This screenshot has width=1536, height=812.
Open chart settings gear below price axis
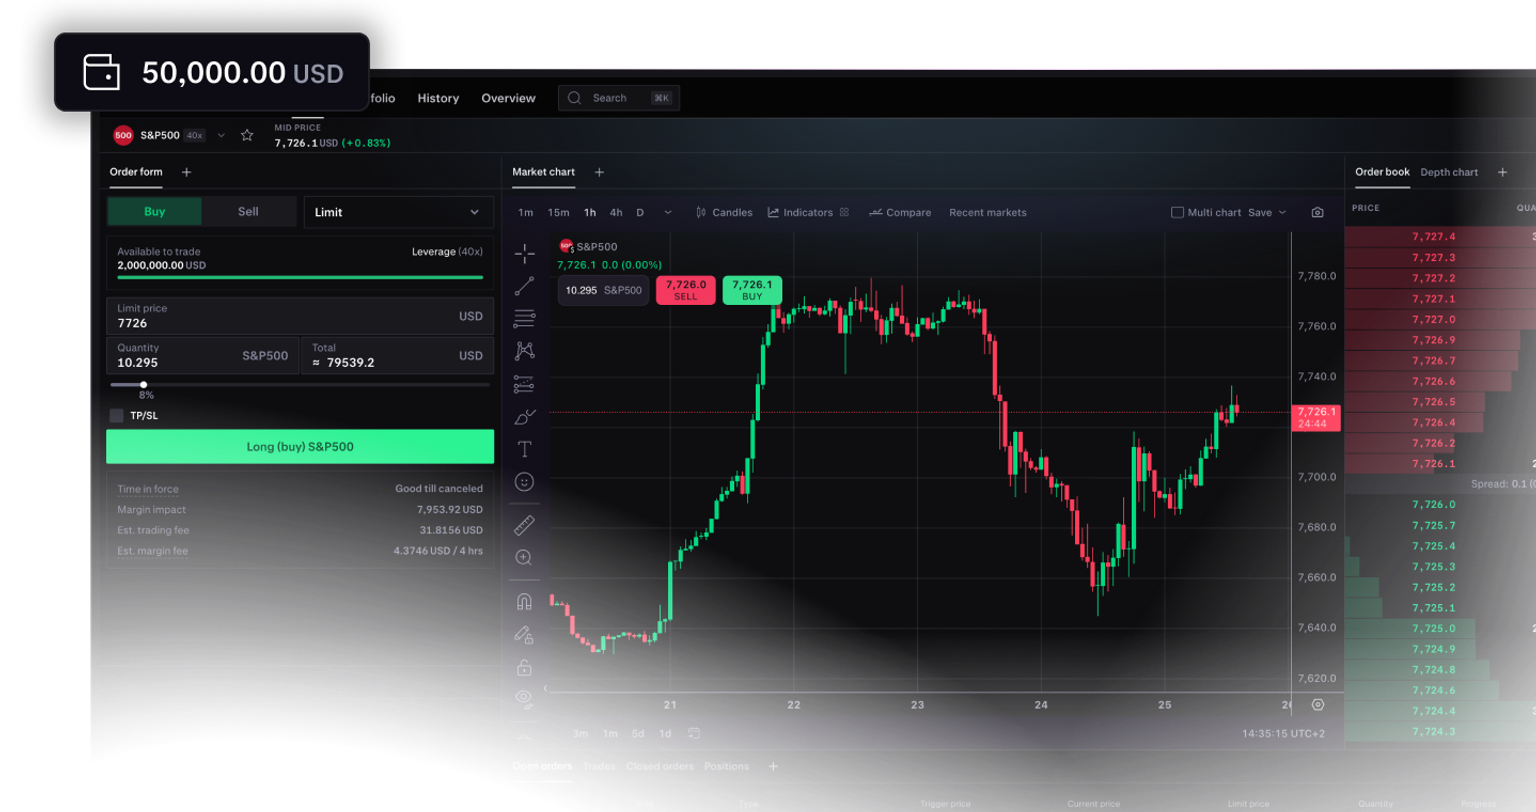(x=1318, y=705)
